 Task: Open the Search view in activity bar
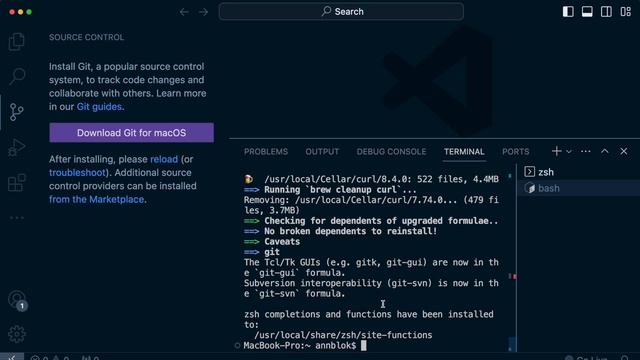tap(17, 76)
